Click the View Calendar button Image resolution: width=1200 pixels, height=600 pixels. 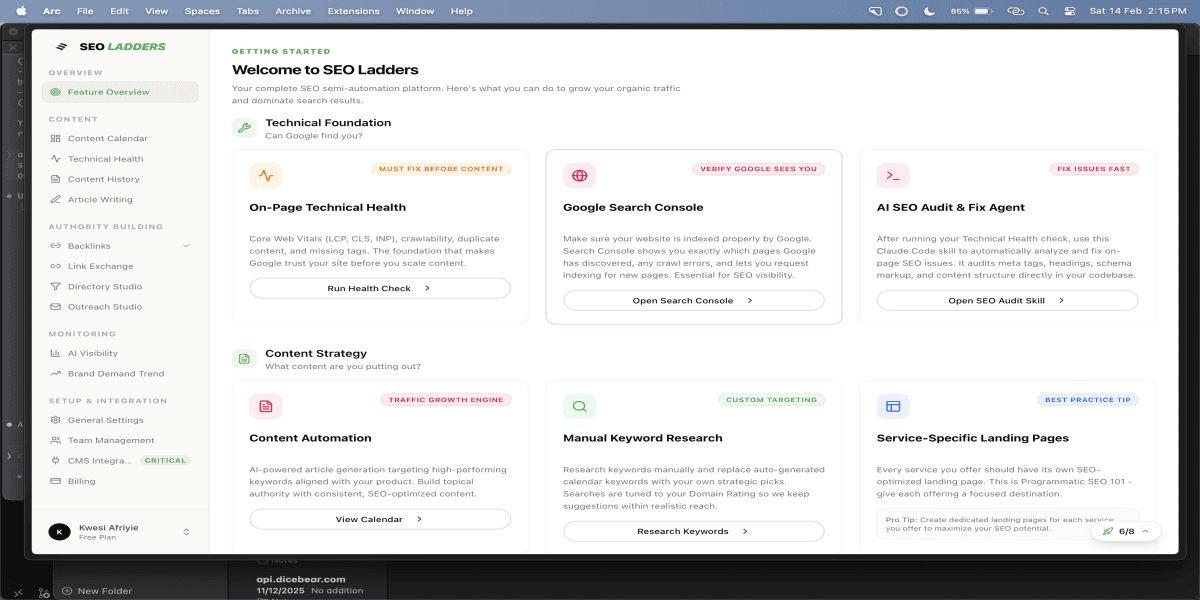click(x=379, y=519)
